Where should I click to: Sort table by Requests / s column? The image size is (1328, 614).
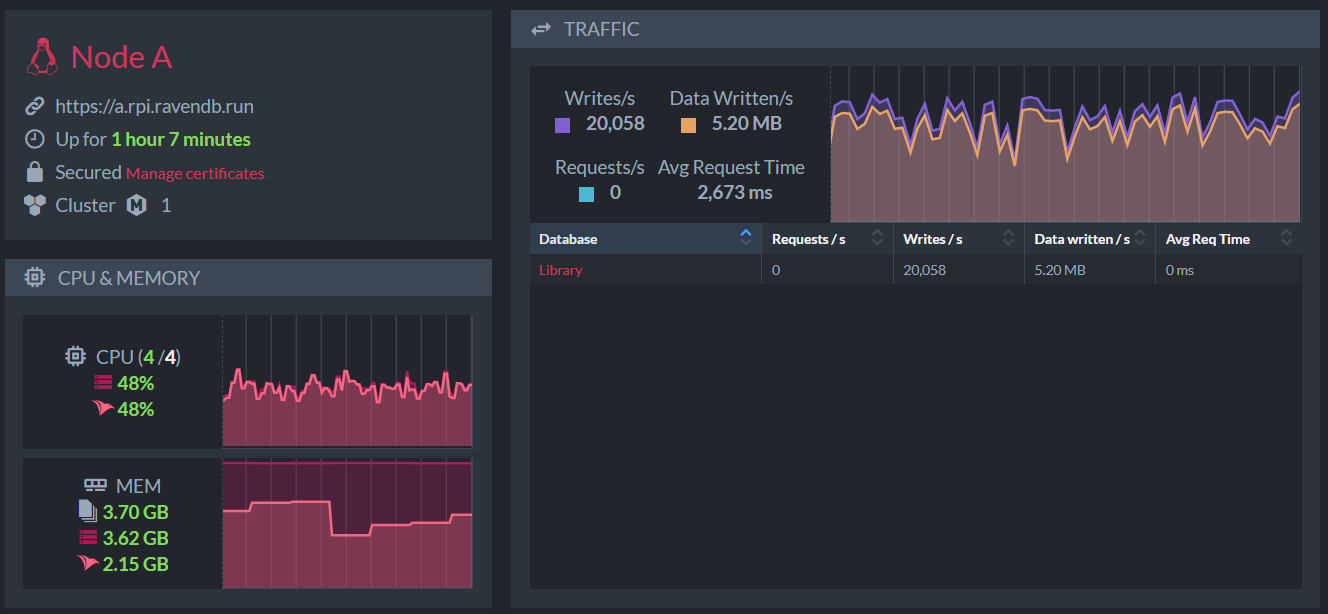(x=826, y=239)
